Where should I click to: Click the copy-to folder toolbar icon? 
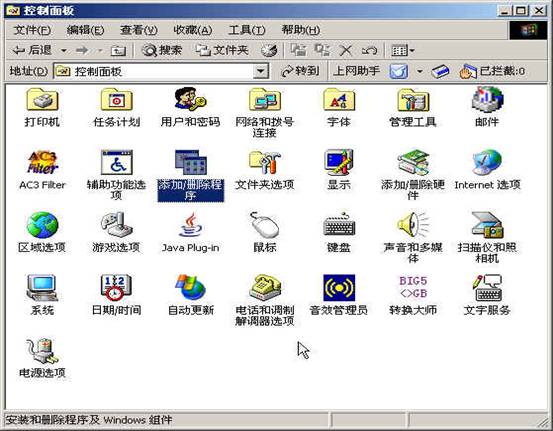tap(322, 51)
